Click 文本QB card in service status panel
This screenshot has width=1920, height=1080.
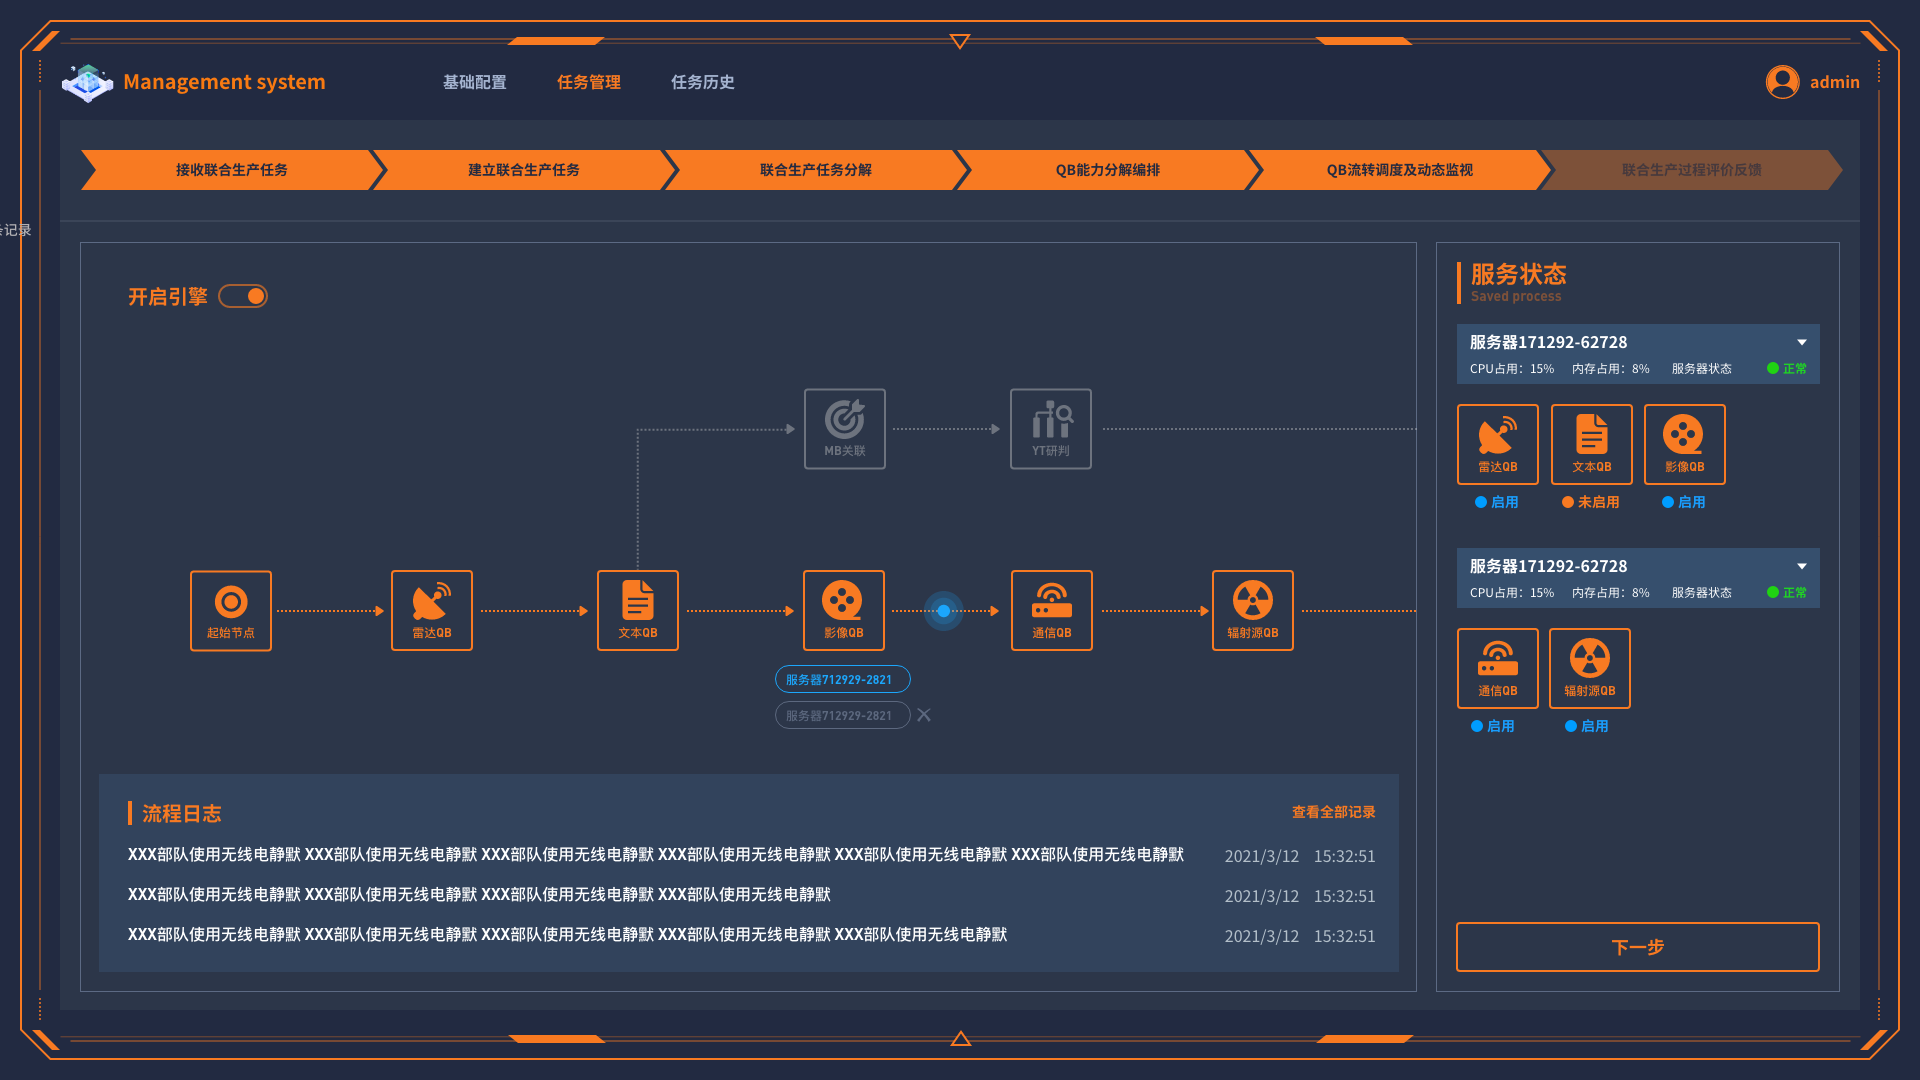tap(1592, 444)
